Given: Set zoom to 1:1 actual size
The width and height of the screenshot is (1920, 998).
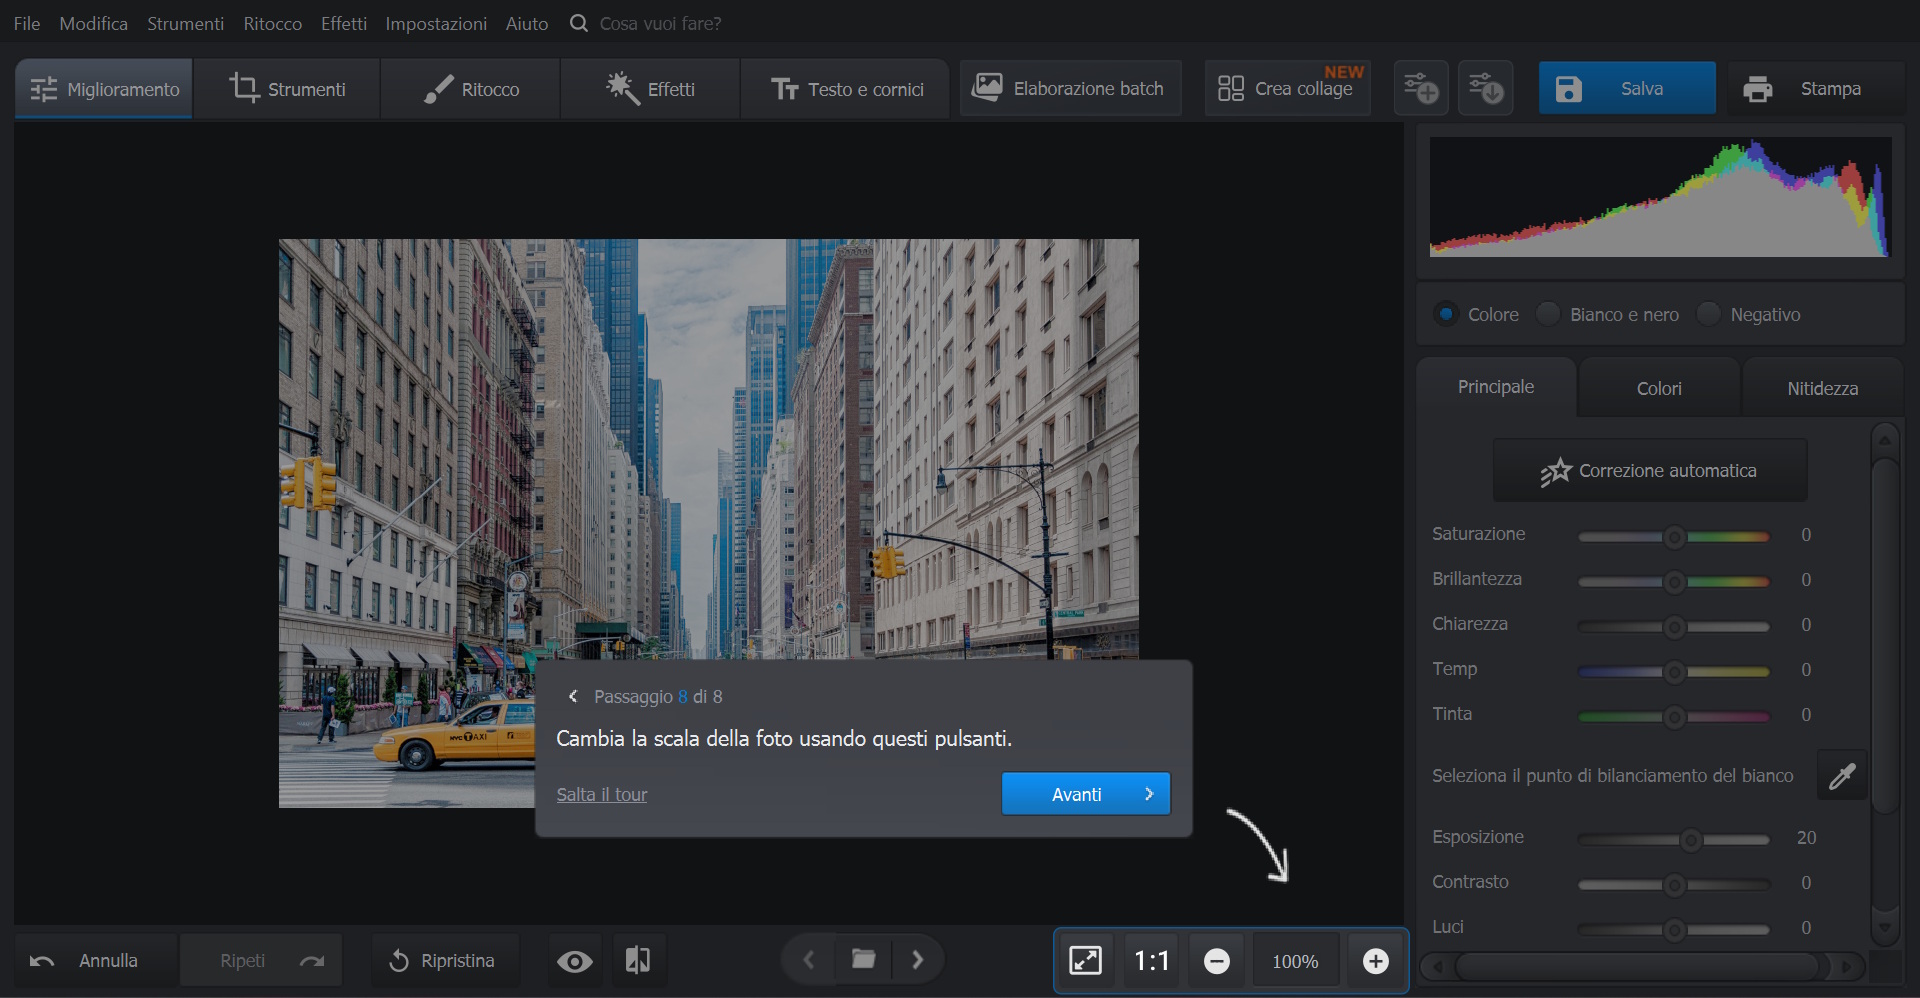Looking at the screenshot, I should 1151,961.
